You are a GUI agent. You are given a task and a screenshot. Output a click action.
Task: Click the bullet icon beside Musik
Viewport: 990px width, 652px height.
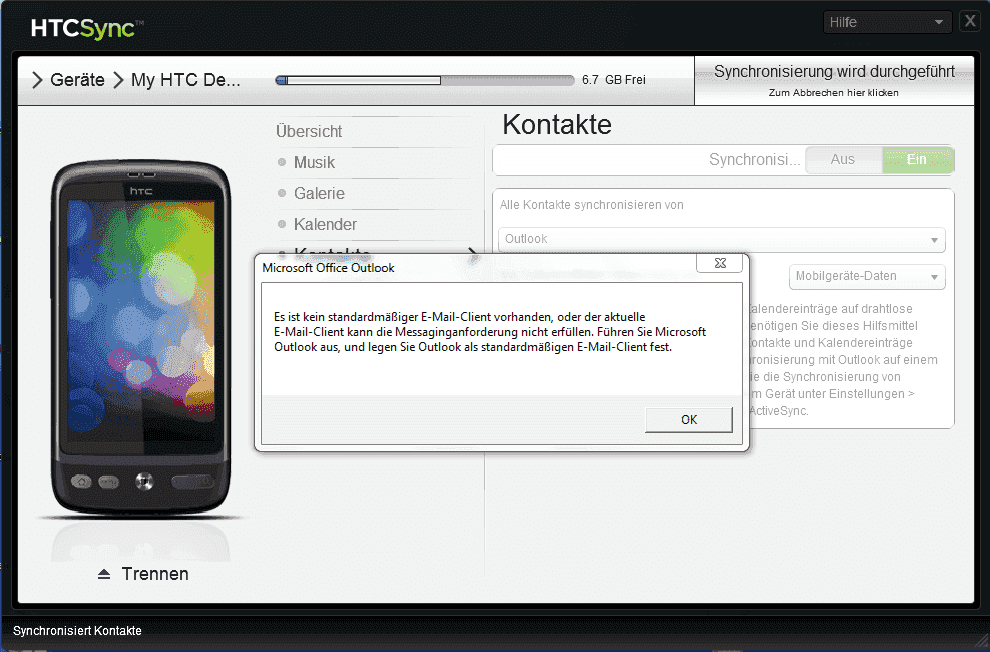[x=282, y=162]
